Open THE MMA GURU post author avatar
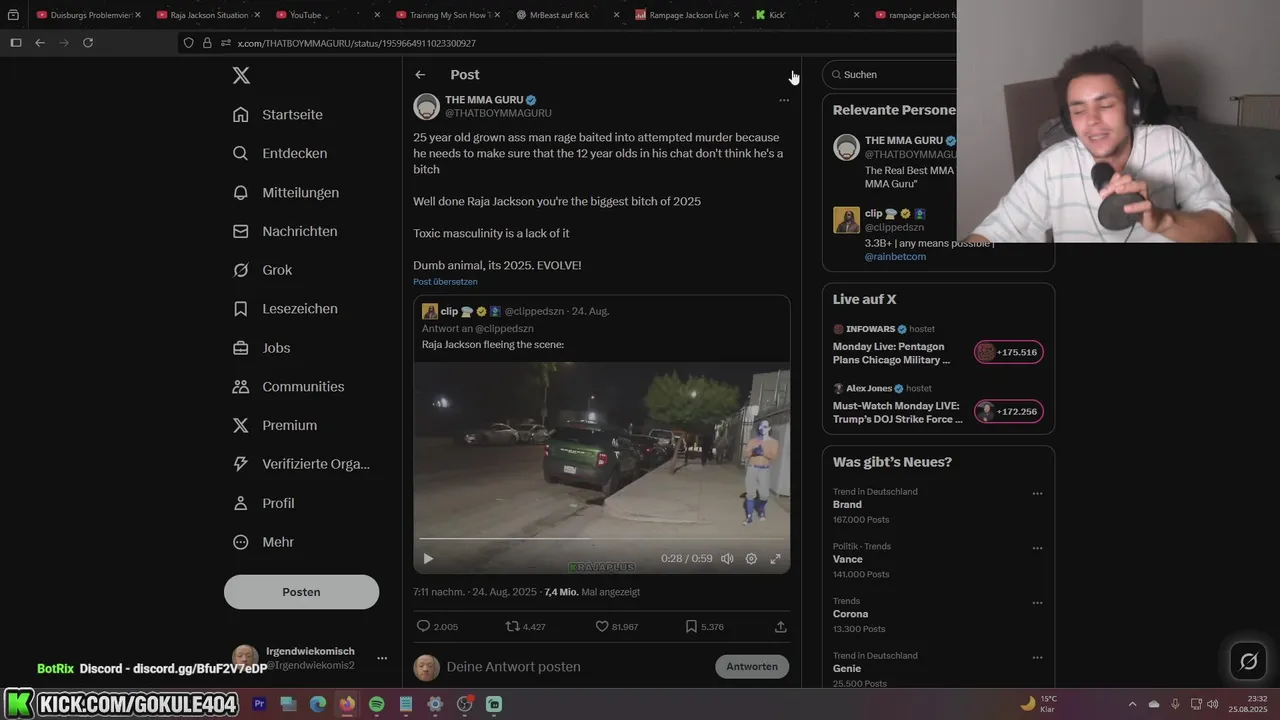The width and height of the screenshot is (1280, 720). click(x=427, y=106)
